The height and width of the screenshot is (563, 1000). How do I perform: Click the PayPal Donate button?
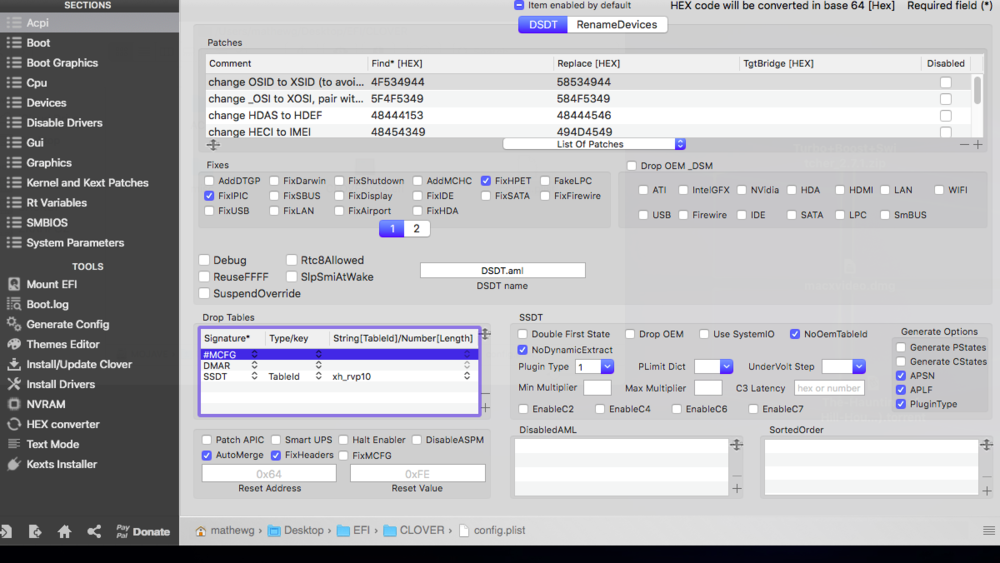click(x=142, y=532)
